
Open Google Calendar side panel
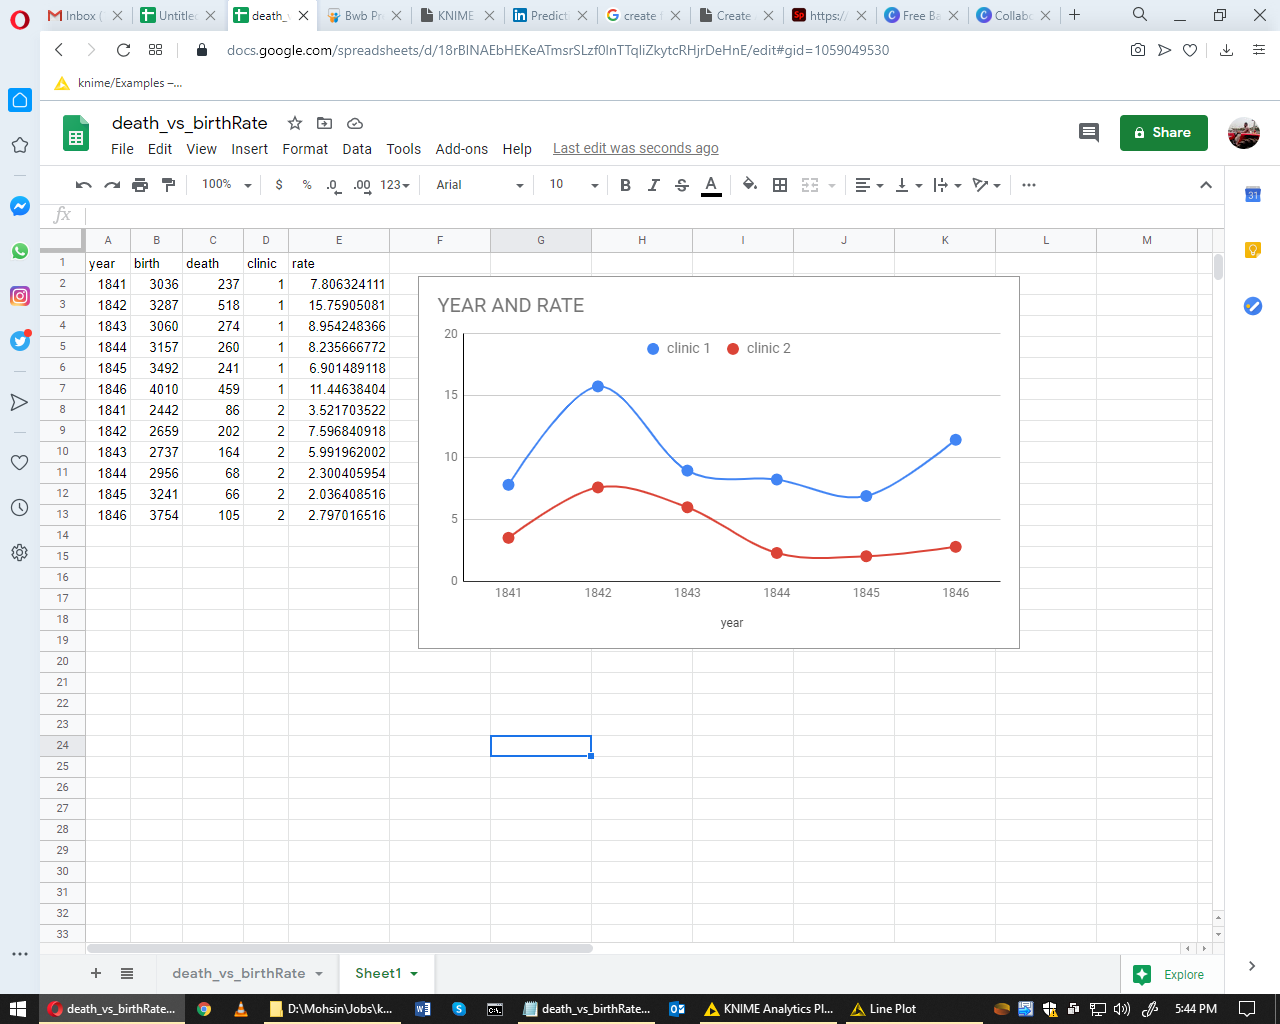tap(1252, 195)
